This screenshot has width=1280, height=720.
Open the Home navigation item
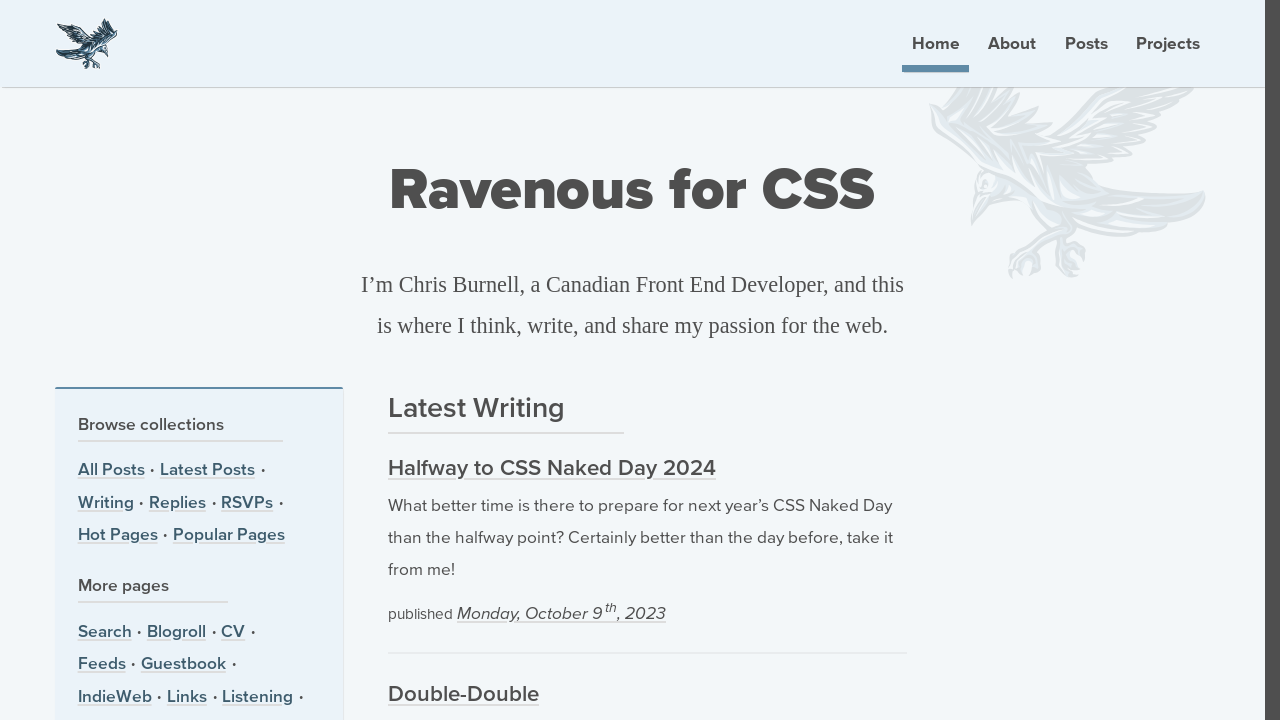[x=935, y=43]
